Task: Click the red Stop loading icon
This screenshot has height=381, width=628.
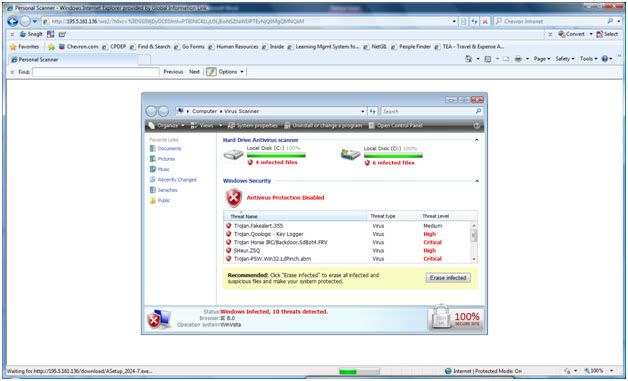Action: [485, 21]
